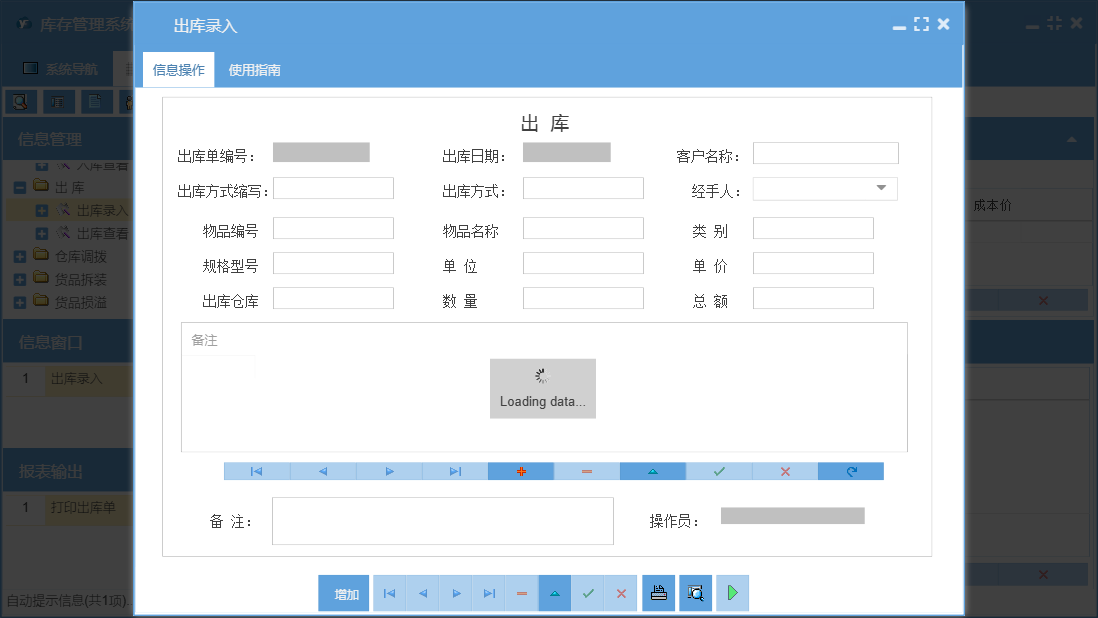Click inside the 客户名称 input field

pos(825,153)
